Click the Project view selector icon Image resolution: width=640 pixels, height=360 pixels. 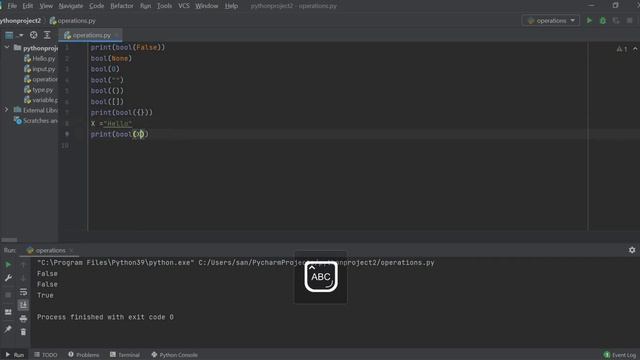coord(9,36)
